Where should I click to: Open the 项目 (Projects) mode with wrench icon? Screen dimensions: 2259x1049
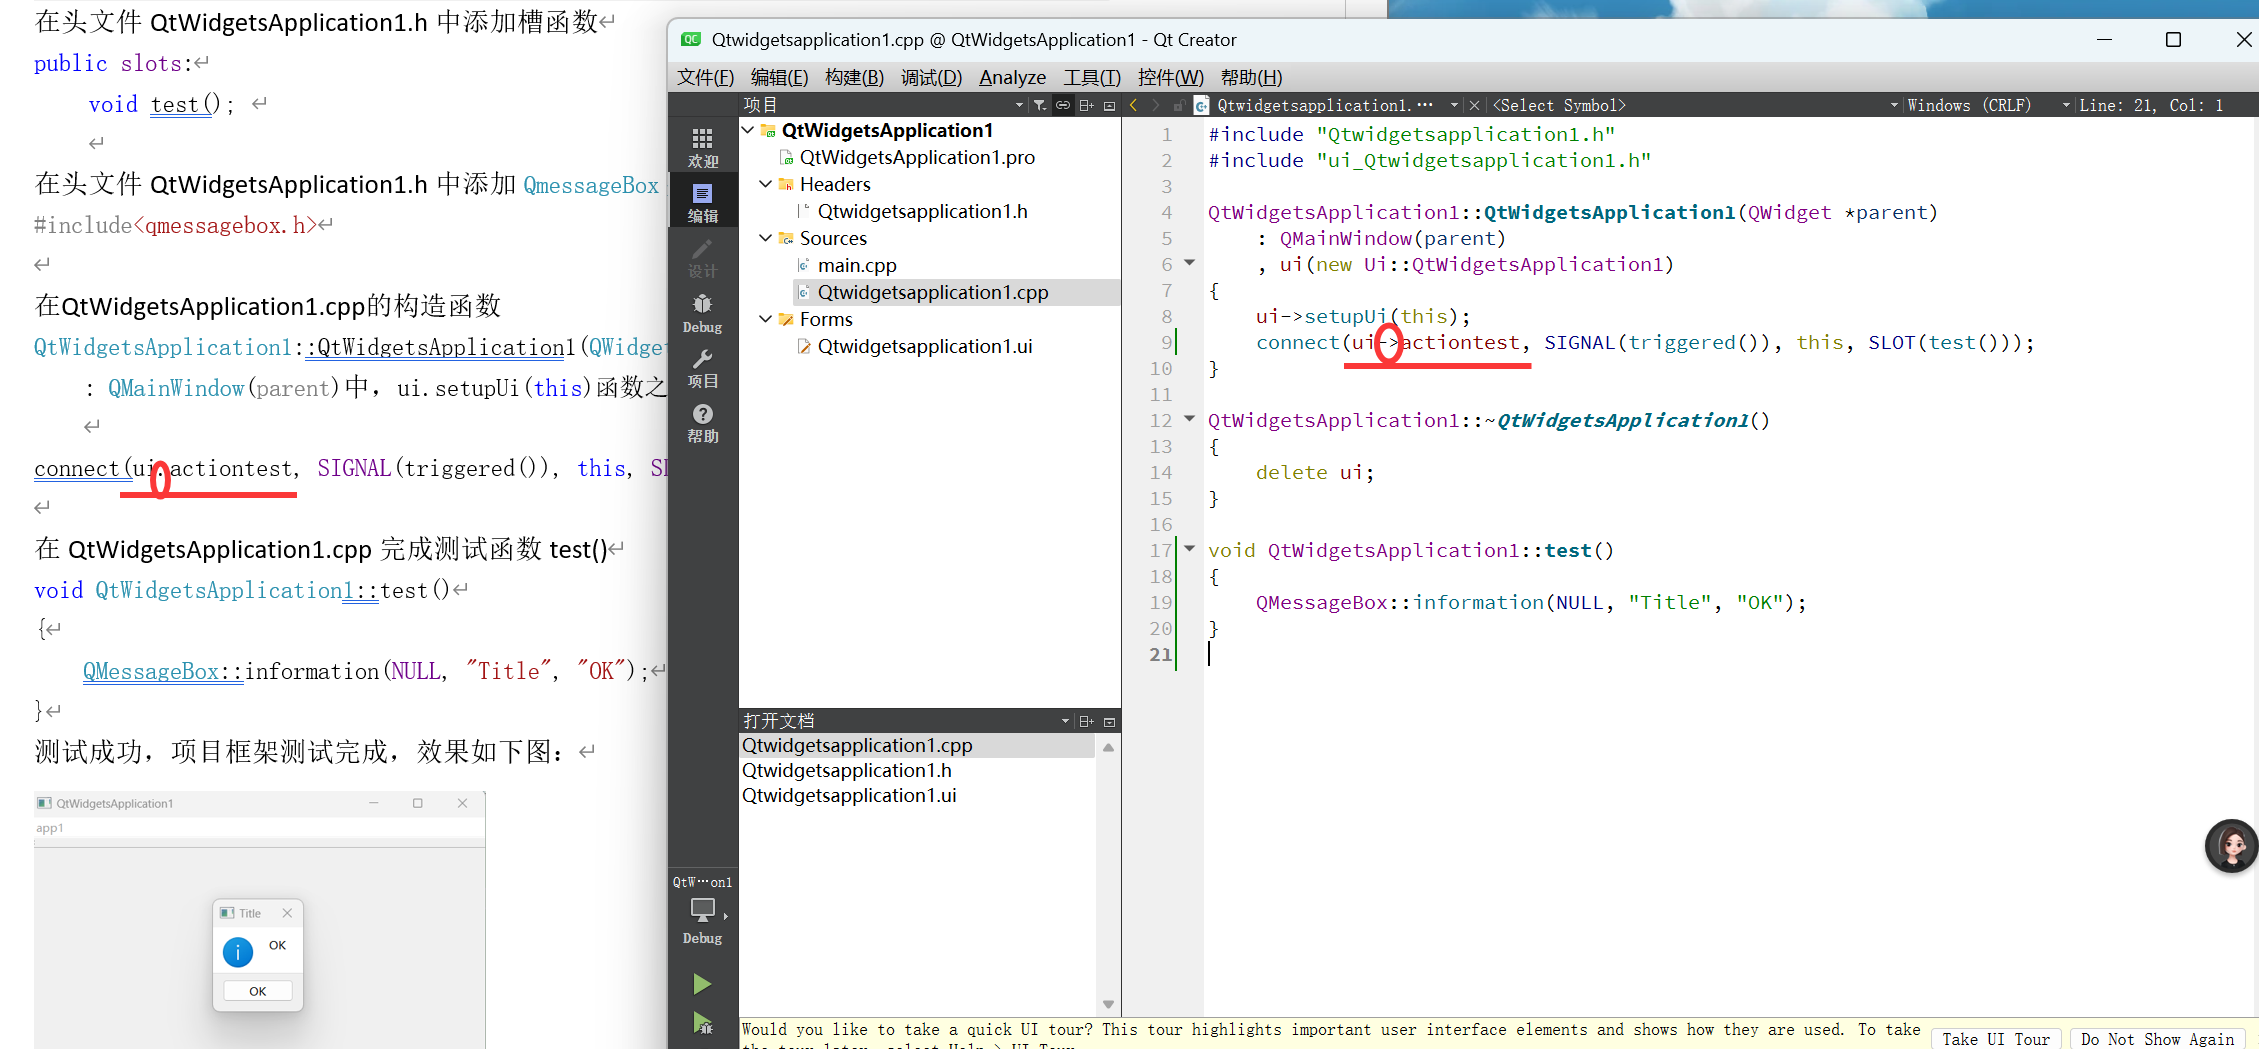pos(702,367)
